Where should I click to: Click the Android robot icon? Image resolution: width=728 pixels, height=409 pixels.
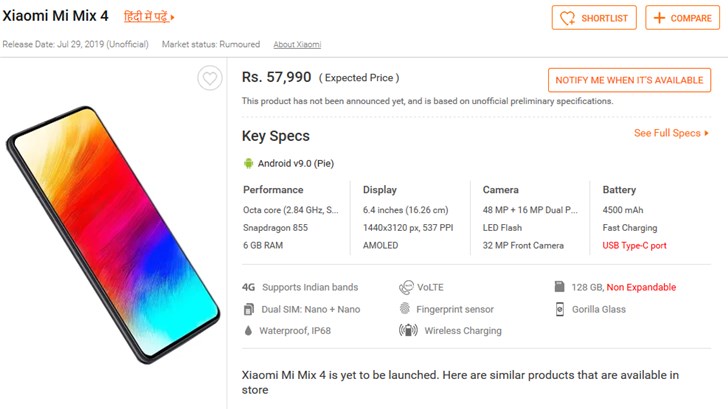(248, 163)
